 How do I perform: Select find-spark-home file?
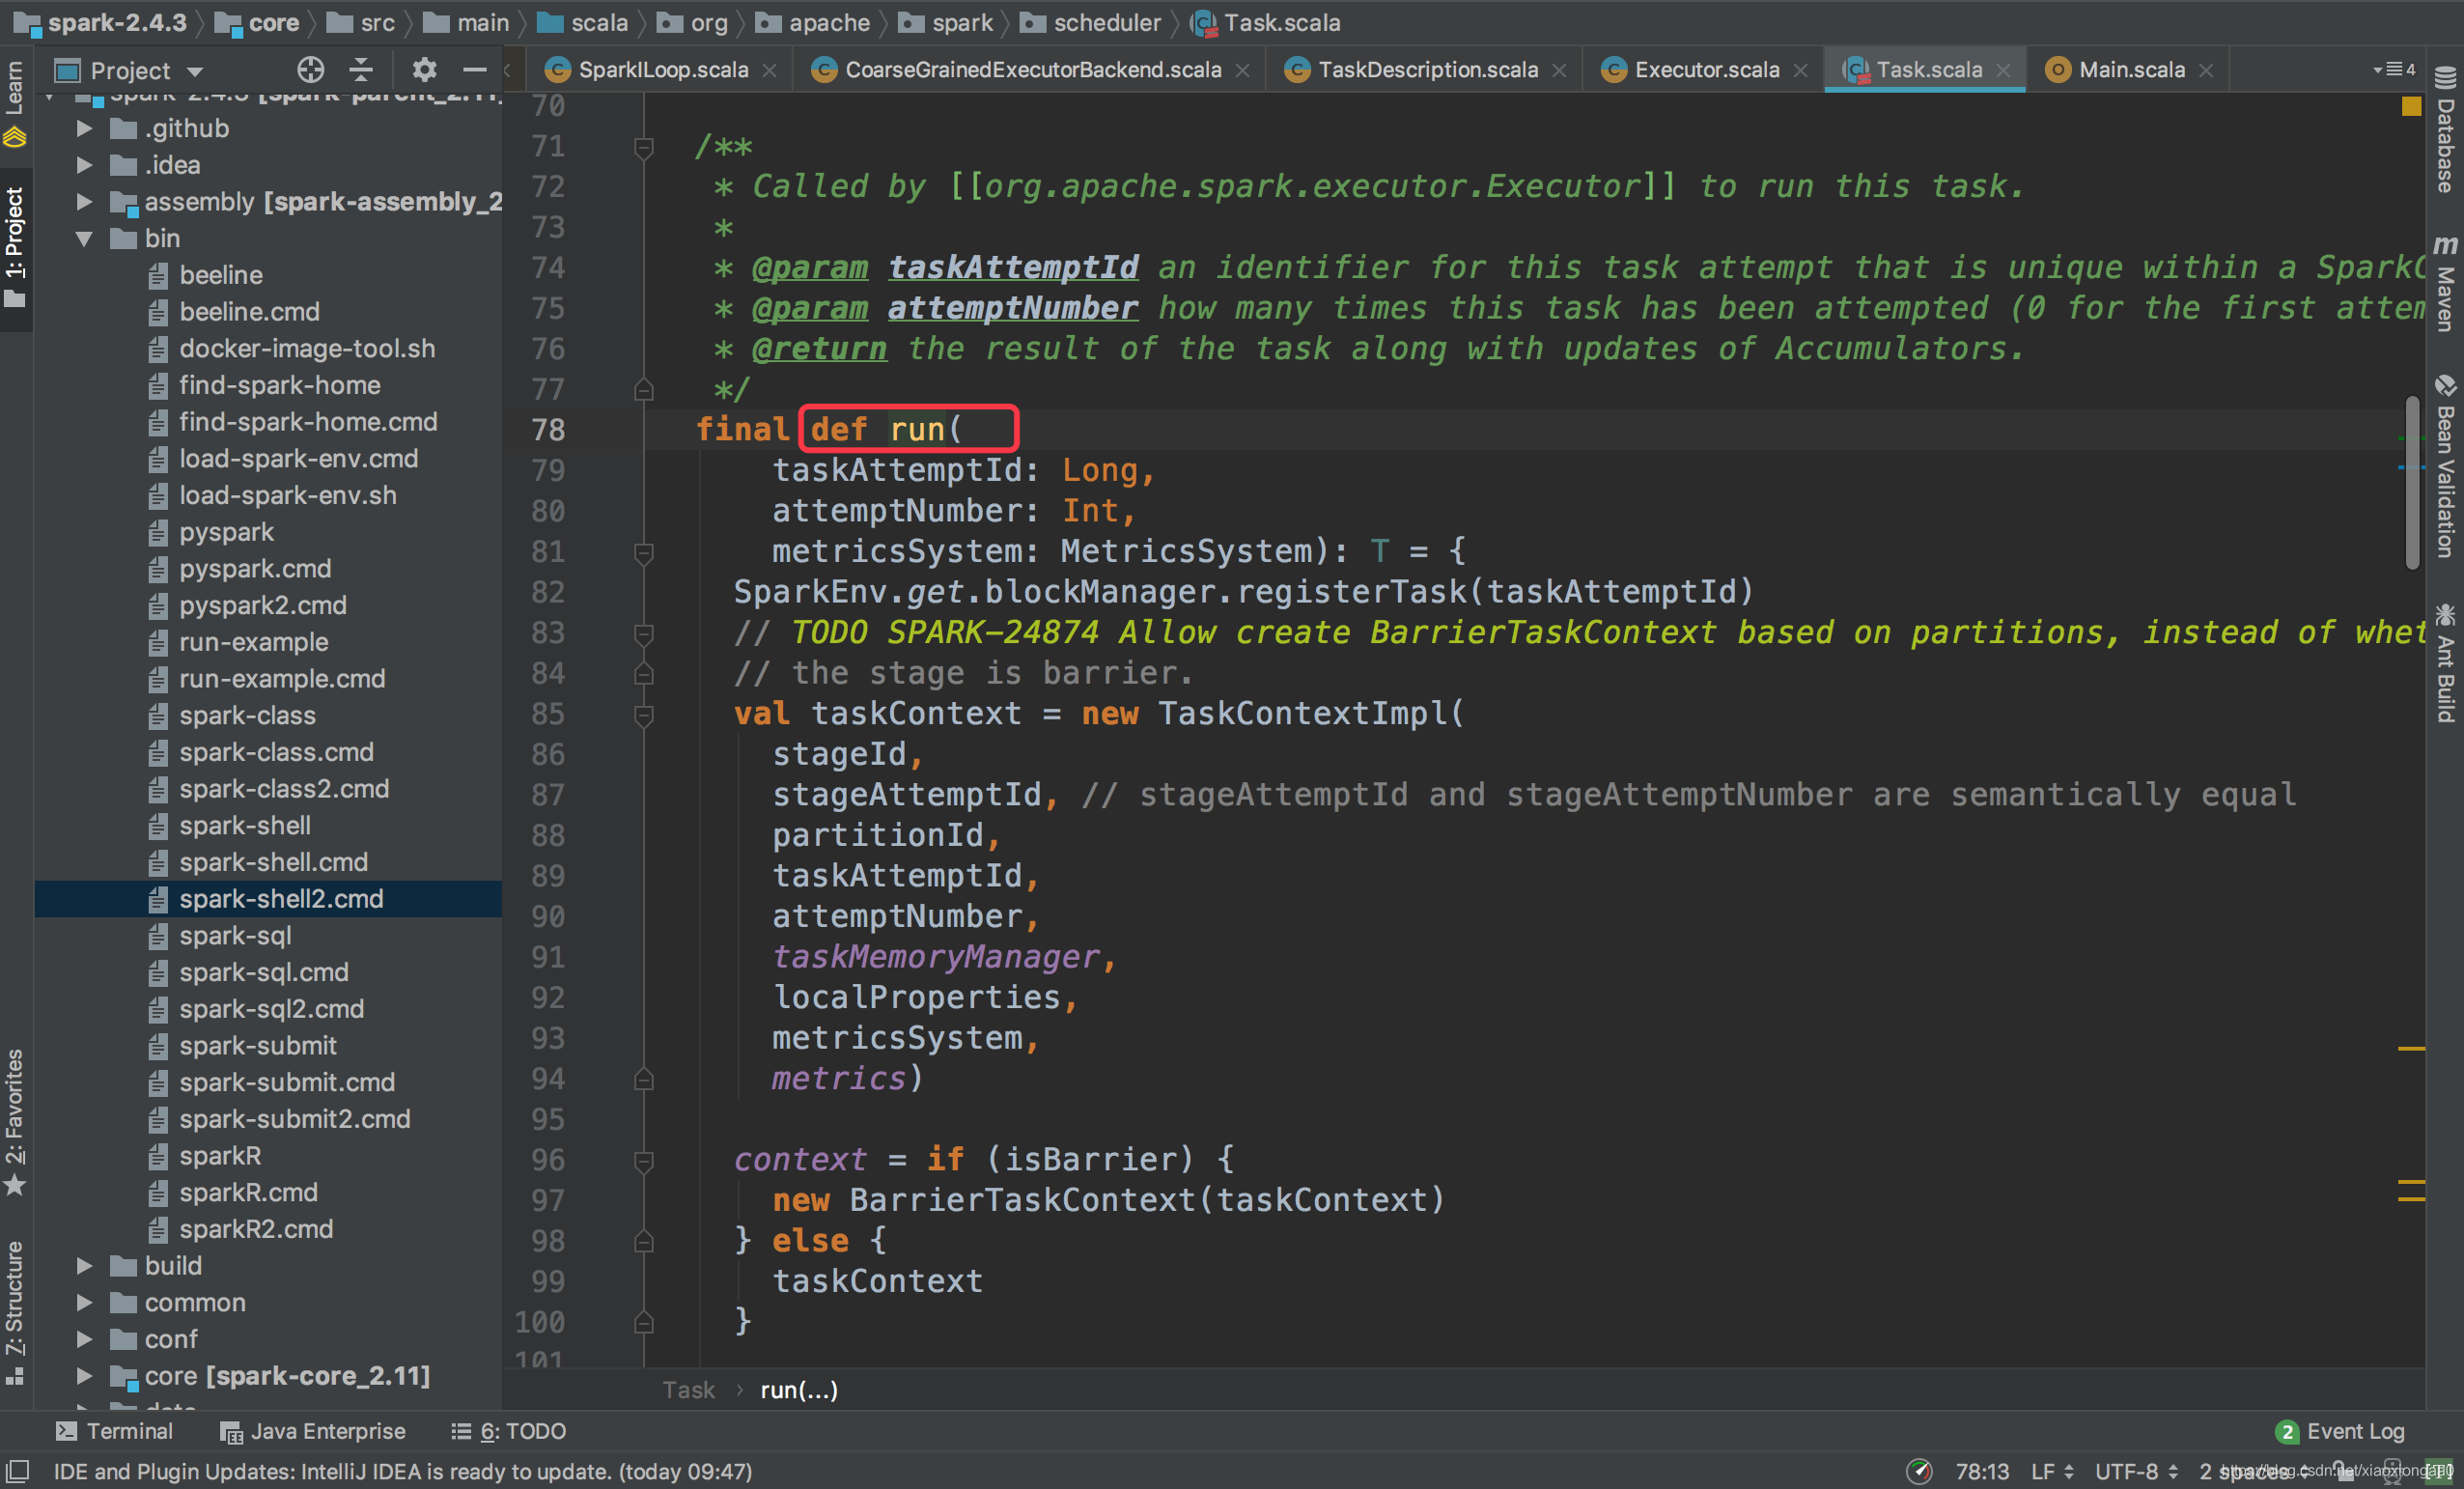(279, 385)
